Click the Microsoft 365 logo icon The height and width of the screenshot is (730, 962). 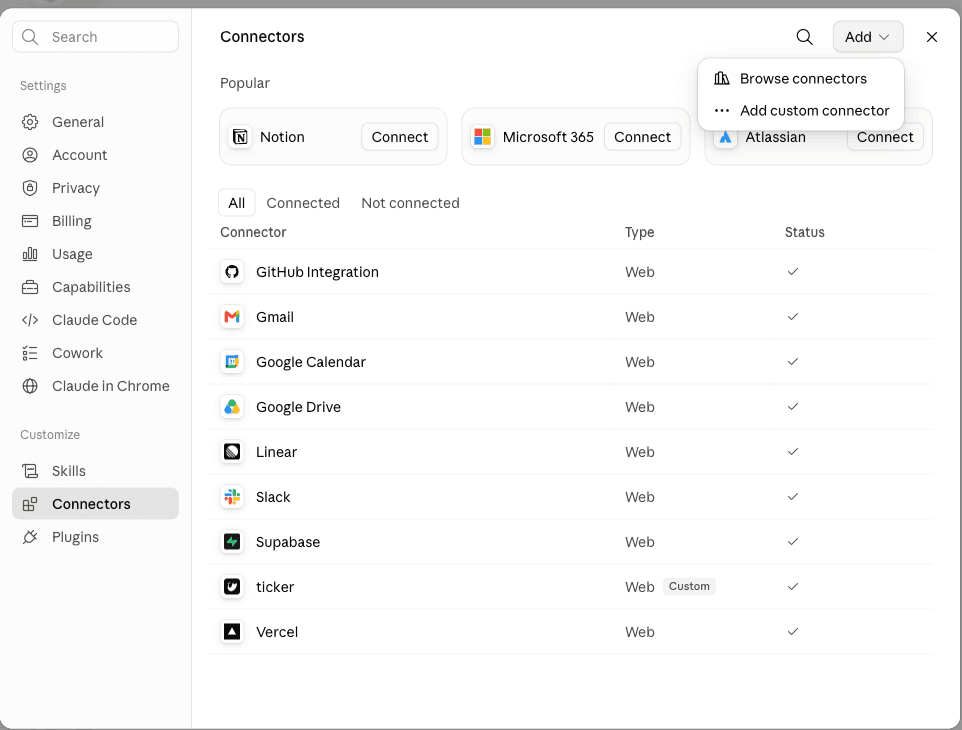[x=483, y=137]
